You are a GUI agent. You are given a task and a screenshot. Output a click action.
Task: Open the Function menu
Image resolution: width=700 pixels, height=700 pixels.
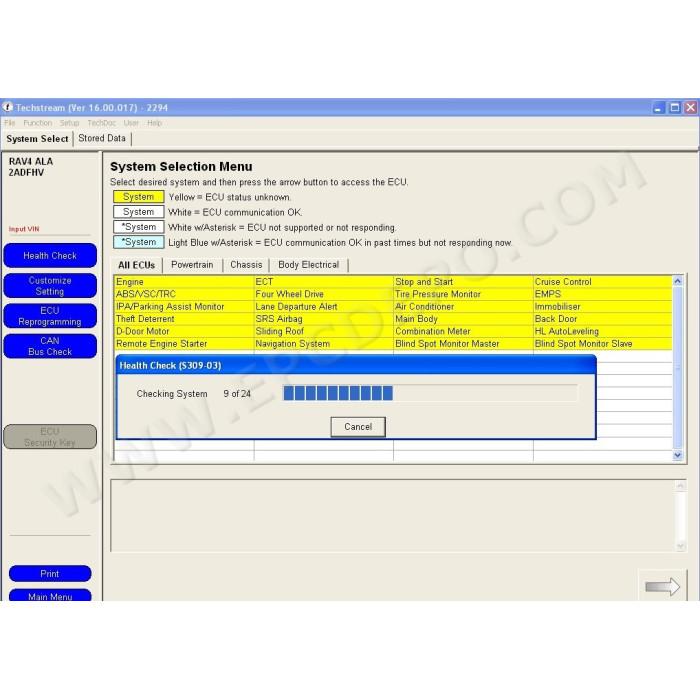38,123
